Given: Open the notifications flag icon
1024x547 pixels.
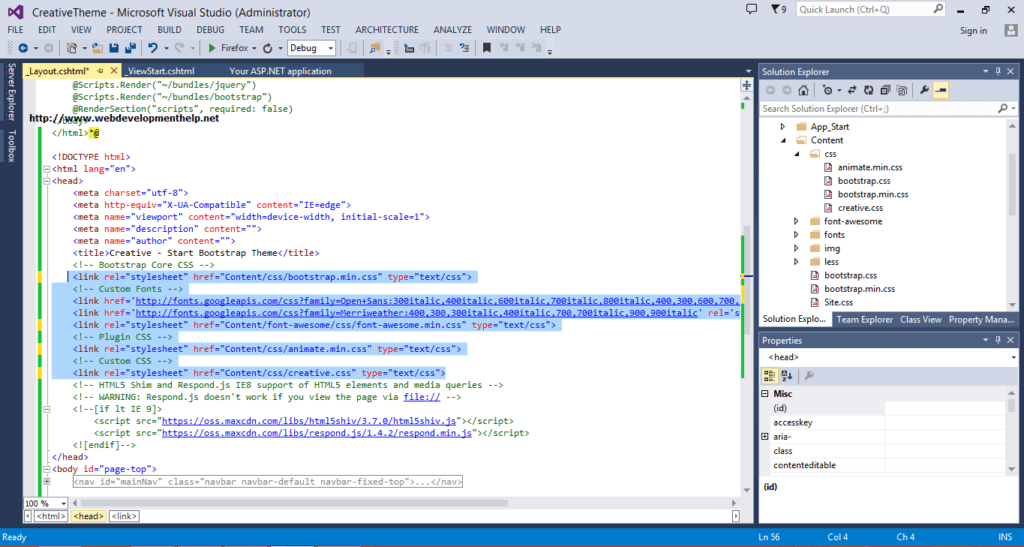Looking at the screenshot, I should point(775,9).
